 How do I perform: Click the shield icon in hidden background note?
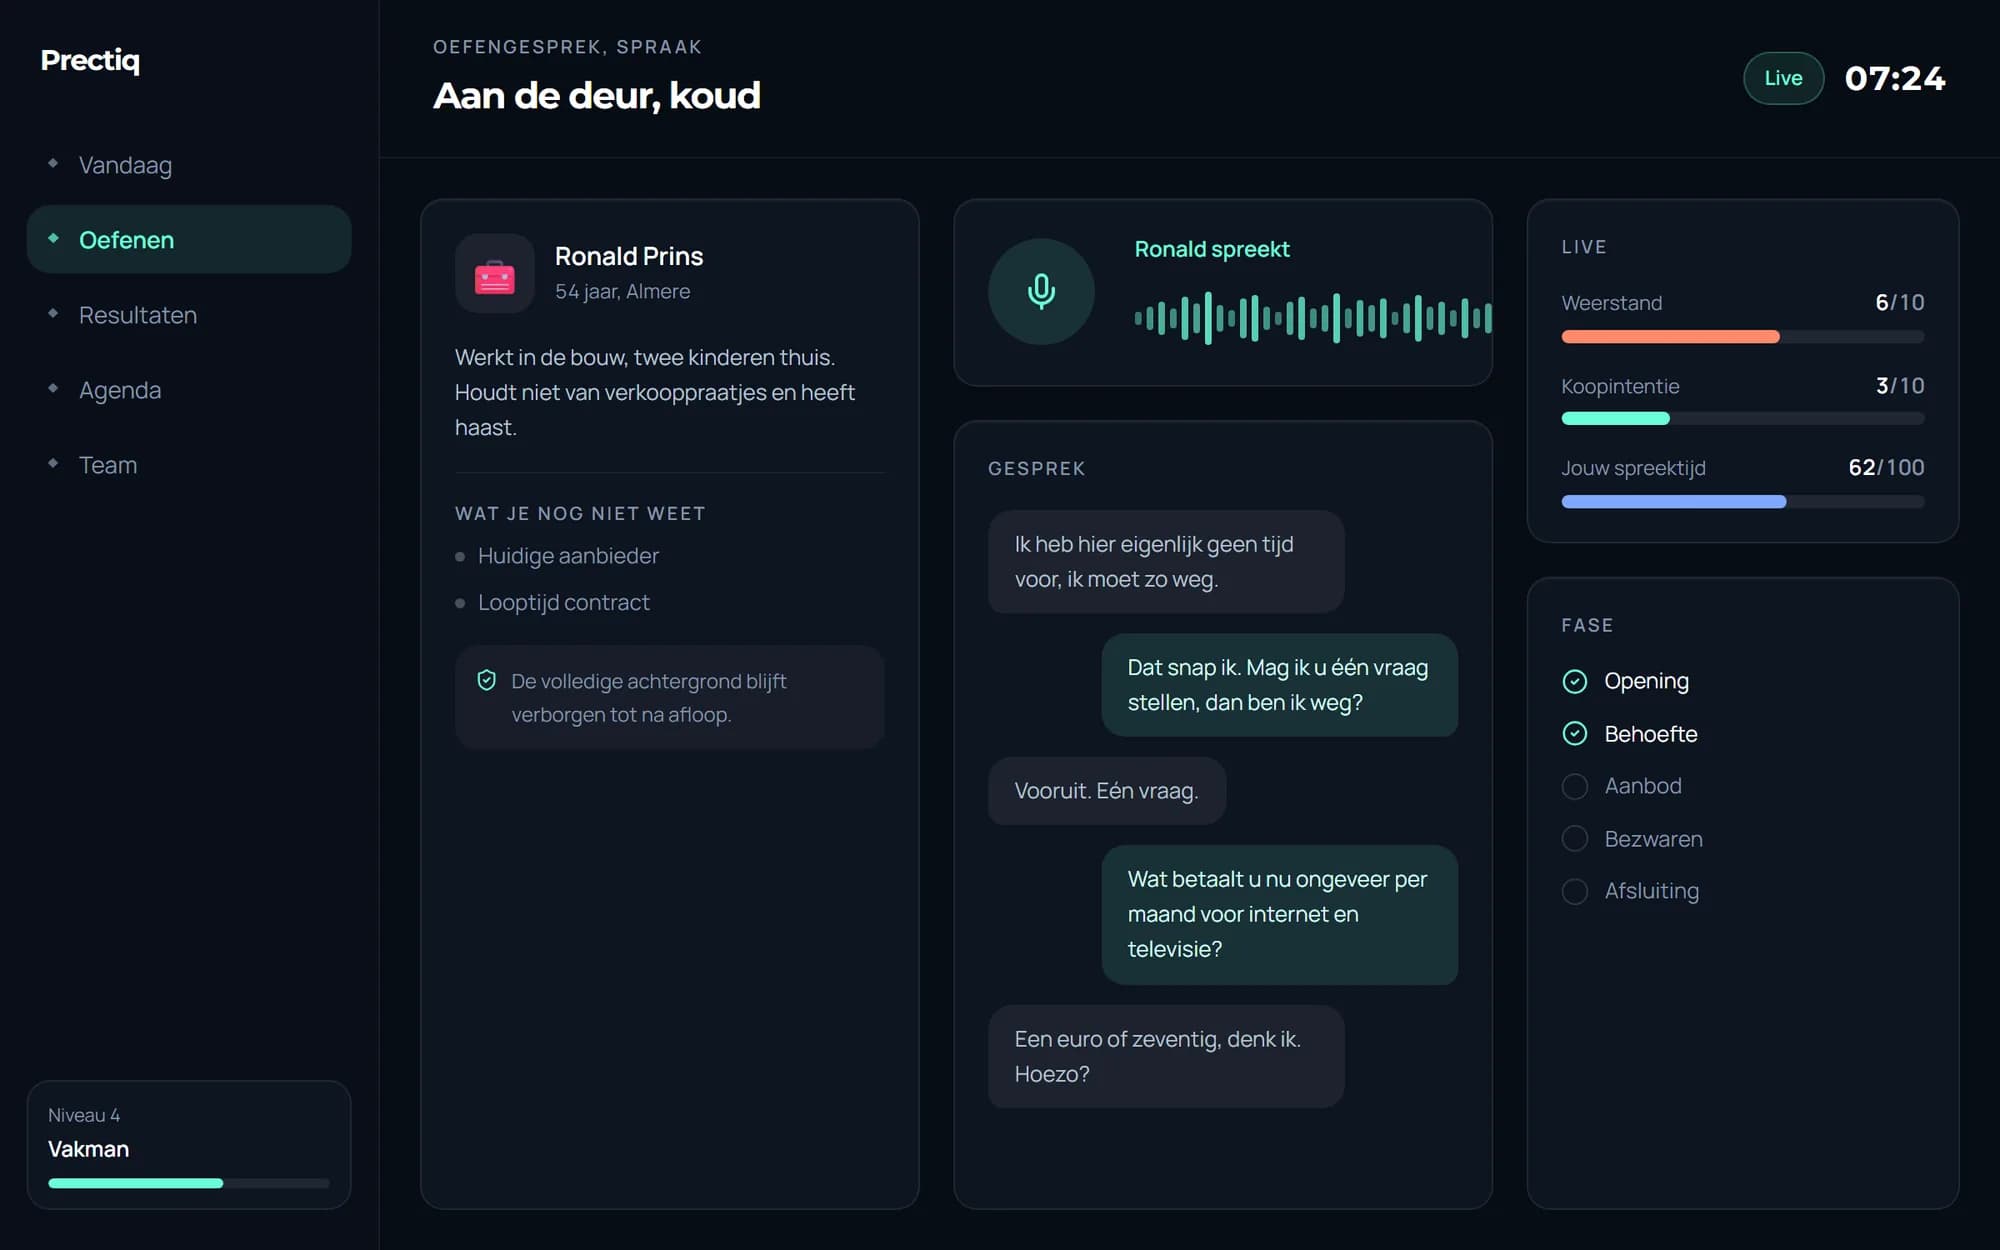click(x=487, y=680)
